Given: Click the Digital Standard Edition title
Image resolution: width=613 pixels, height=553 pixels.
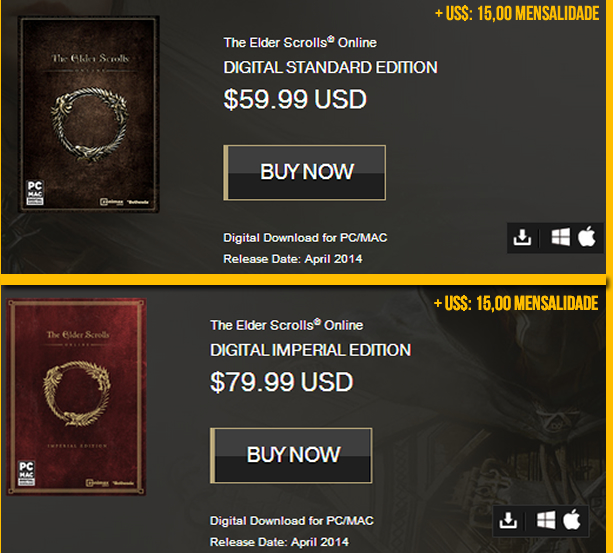Looking at the screenshot, I should (330, 67).
